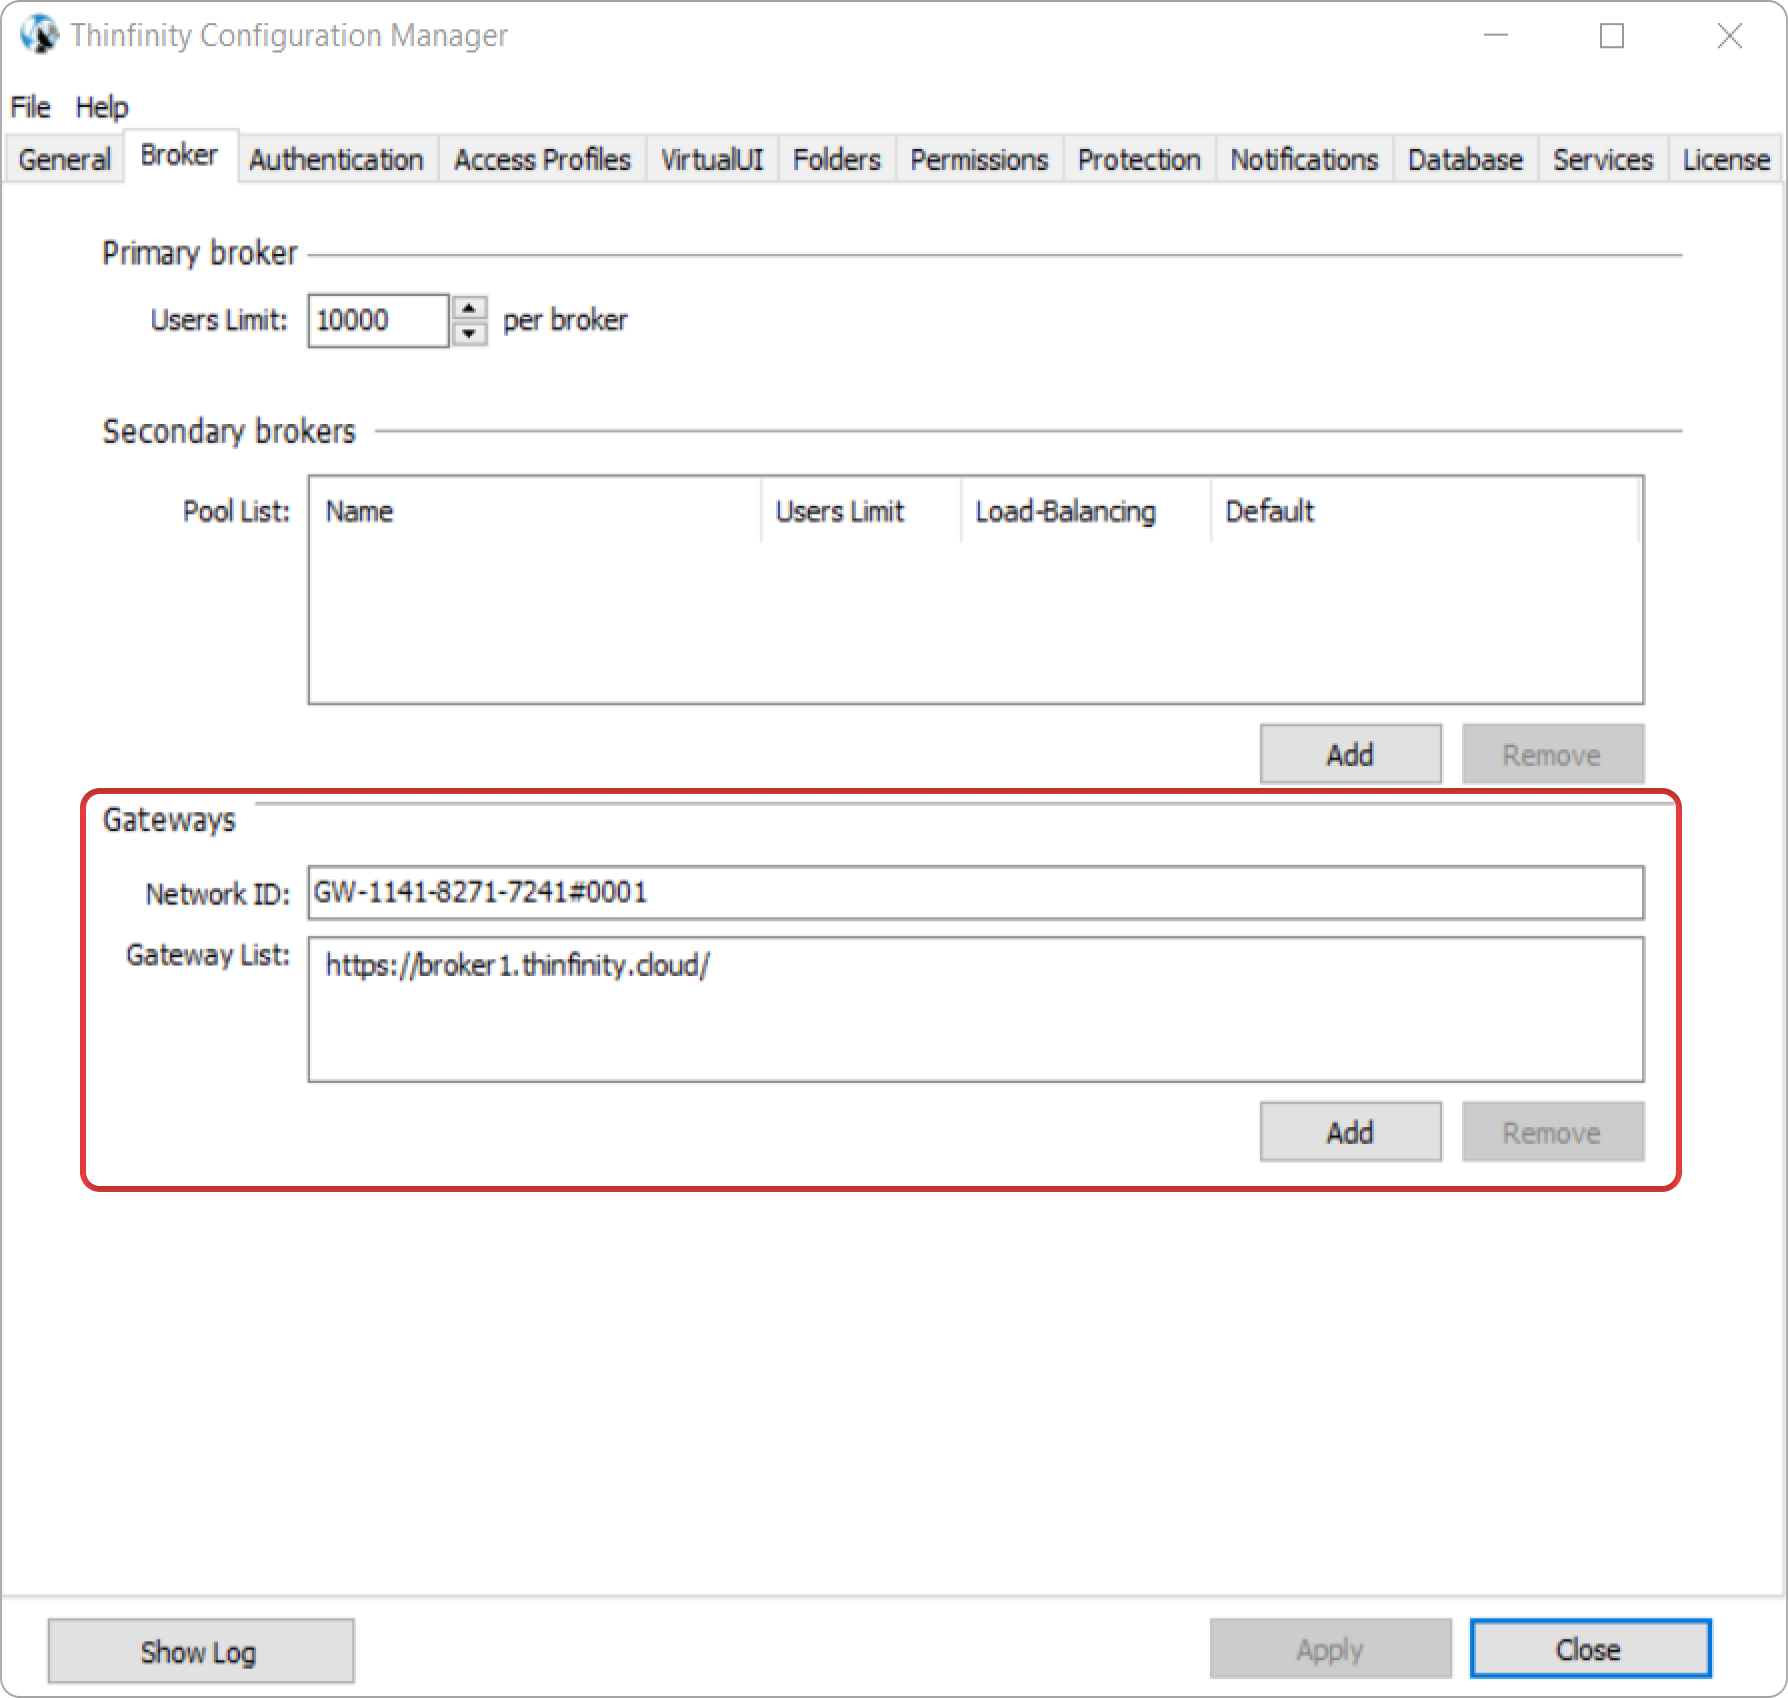Switch to the Authentication tab
This screenshot has width=1788, height=1698.
click(337, 160)
